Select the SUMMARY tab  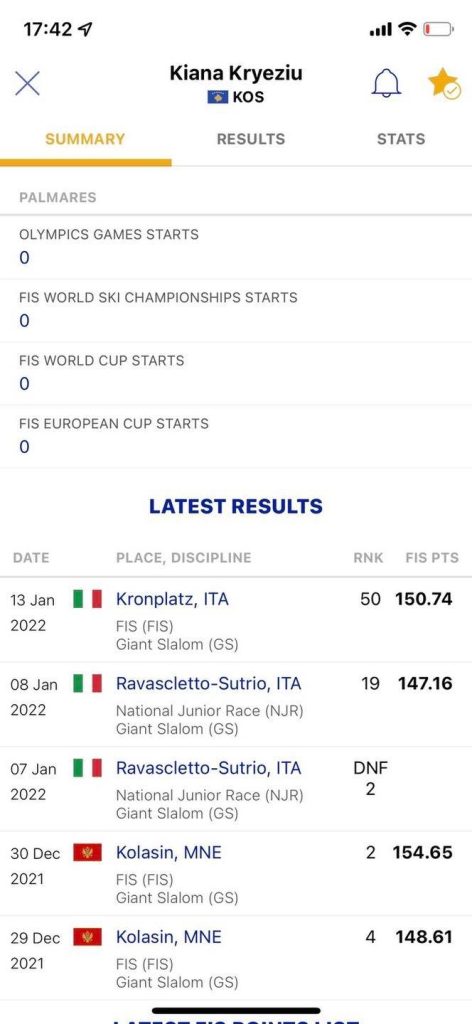85,139
